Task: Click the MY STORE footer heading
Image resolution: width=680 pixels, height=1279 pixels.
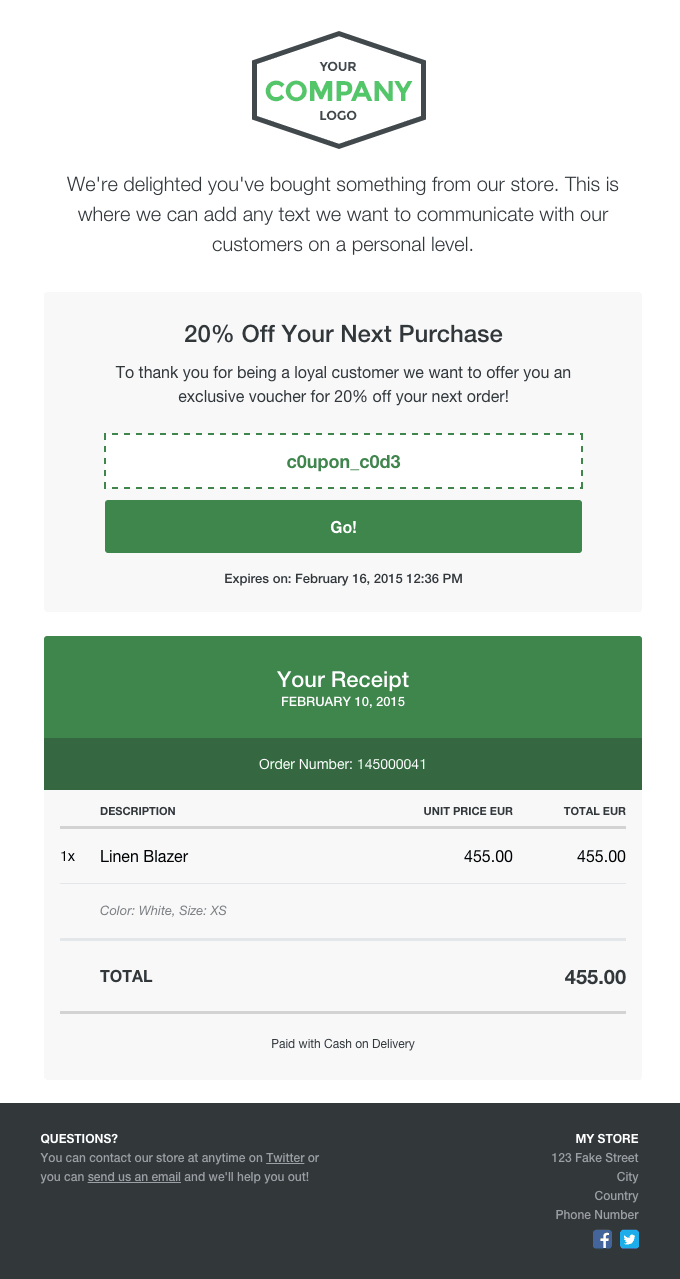Action: [x=606, y=1139]
